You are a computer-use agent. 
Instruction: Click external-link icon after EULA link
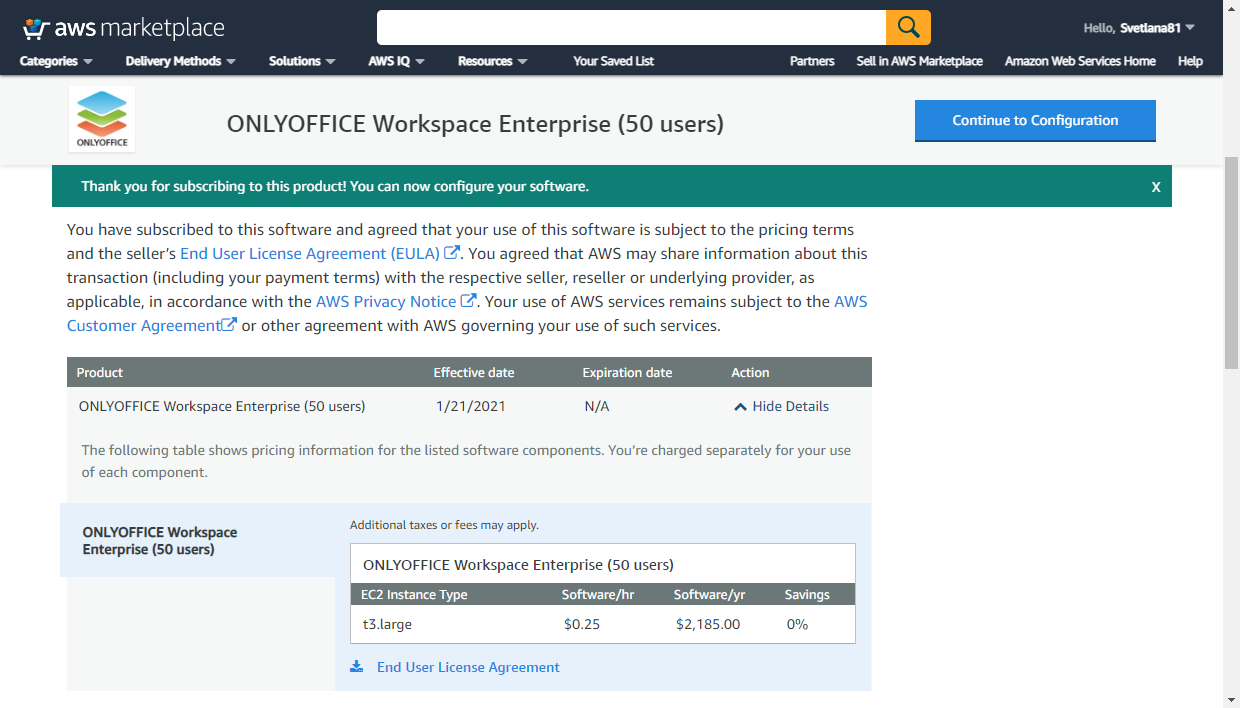[452, 253]
